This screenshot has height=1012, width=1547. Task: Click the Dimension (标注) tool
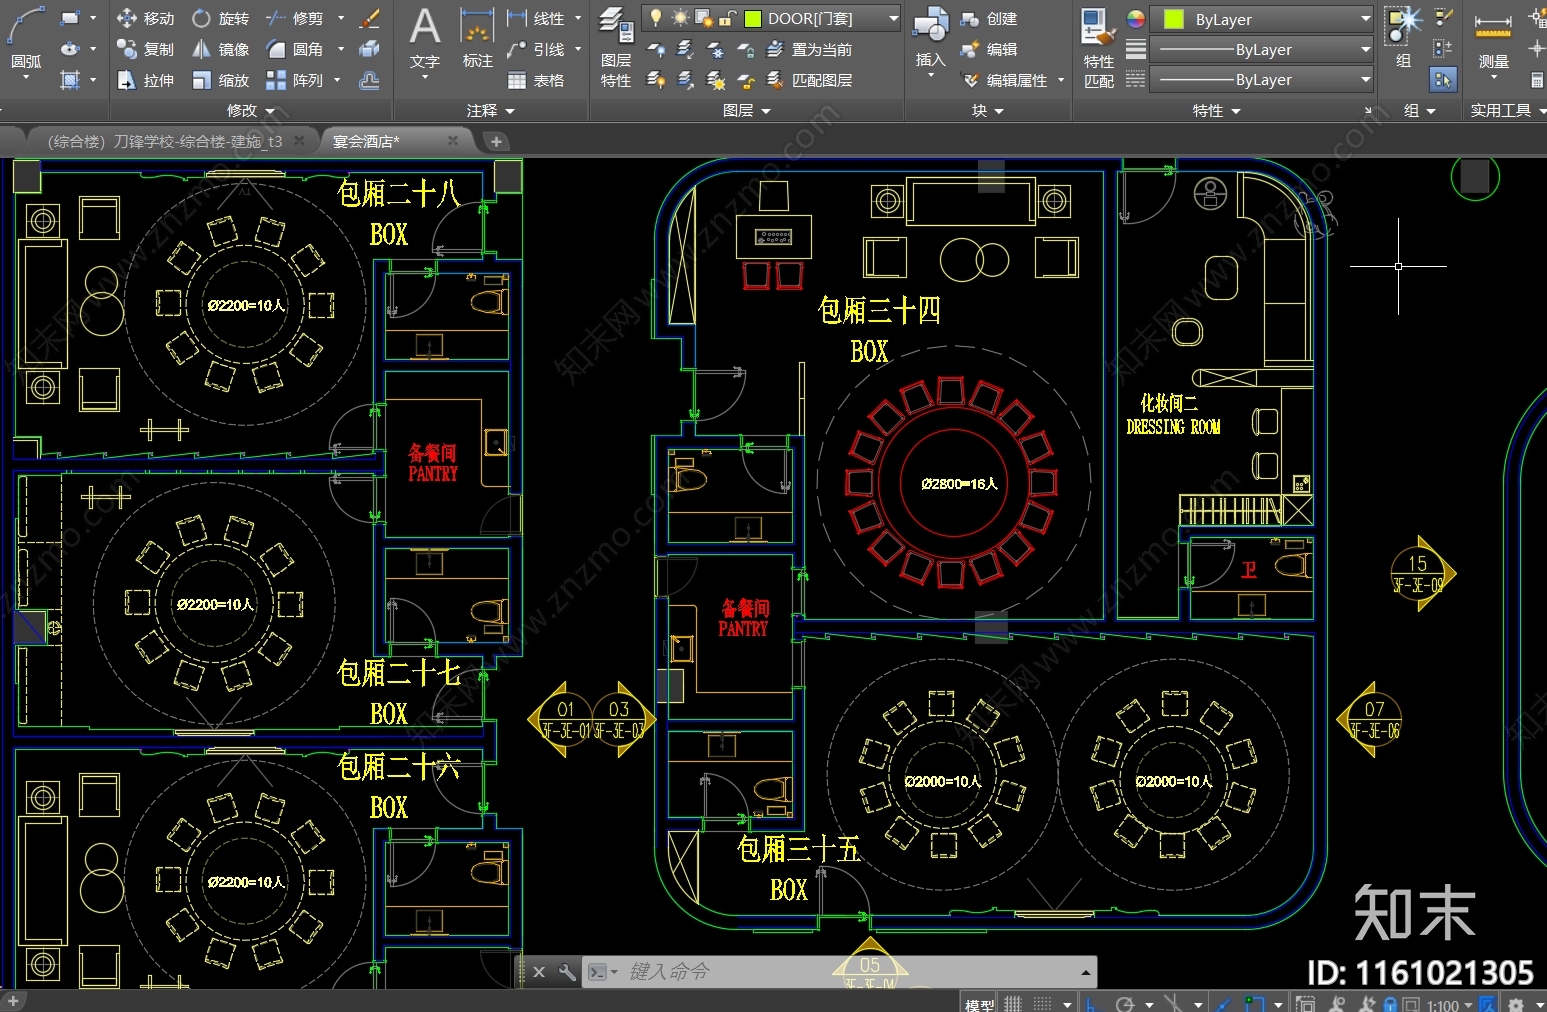tap(477, 38)
